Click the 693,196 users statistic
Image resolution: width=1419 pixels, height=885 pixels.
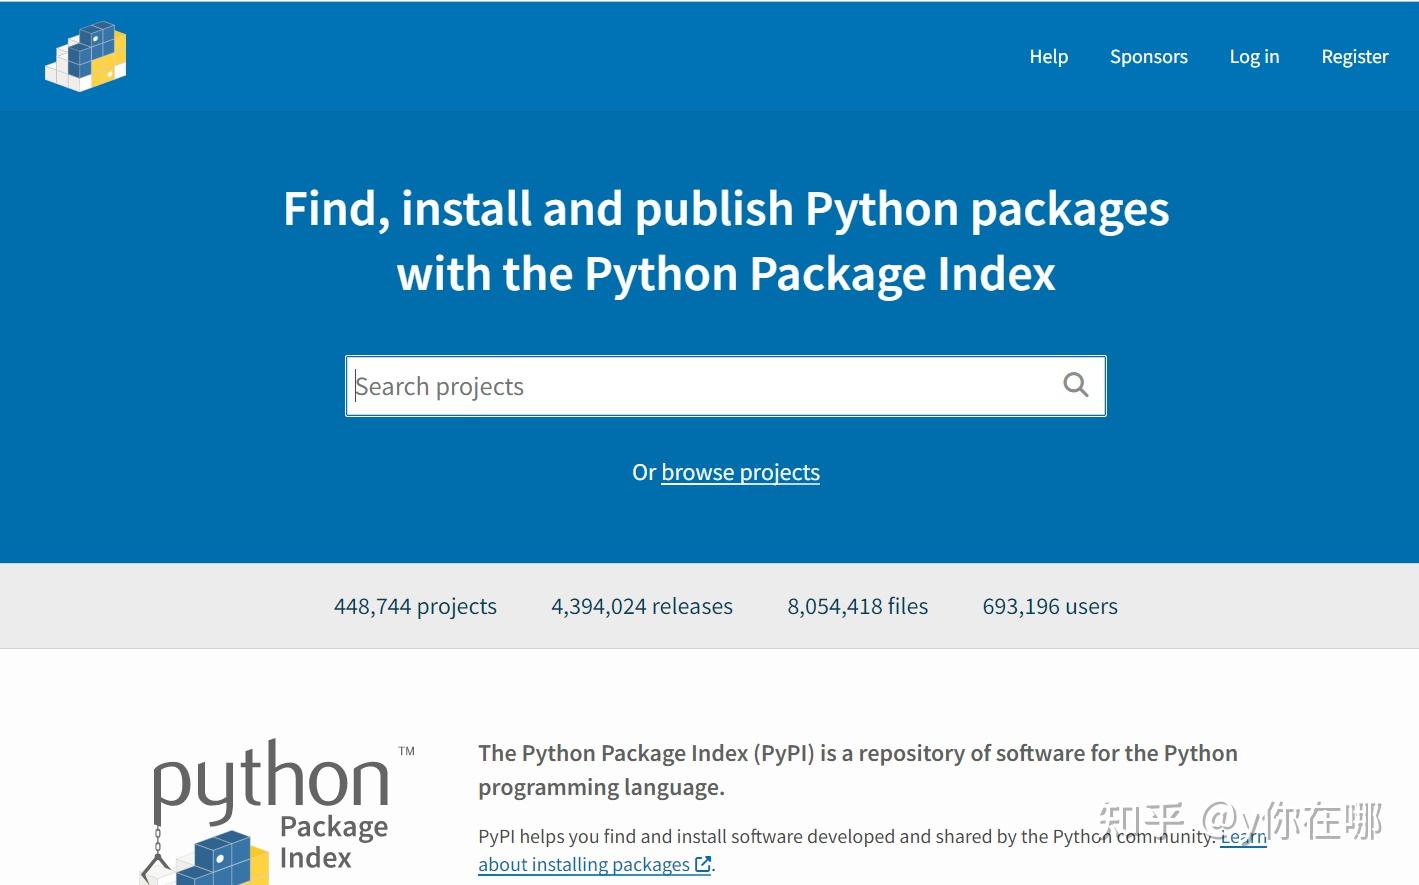pos(1050,606)
